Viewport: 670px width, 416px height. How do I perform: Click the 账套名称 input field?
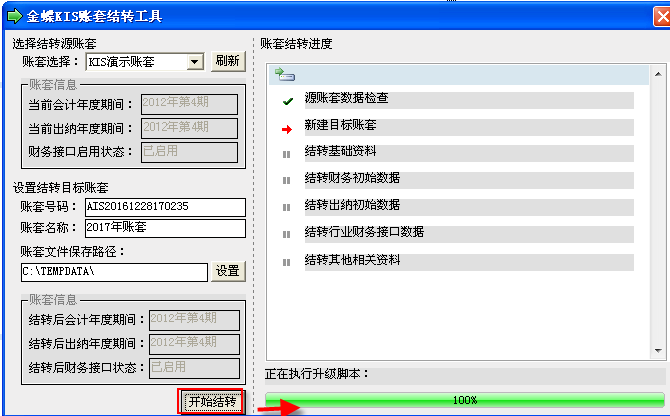[x=165, y=228]
